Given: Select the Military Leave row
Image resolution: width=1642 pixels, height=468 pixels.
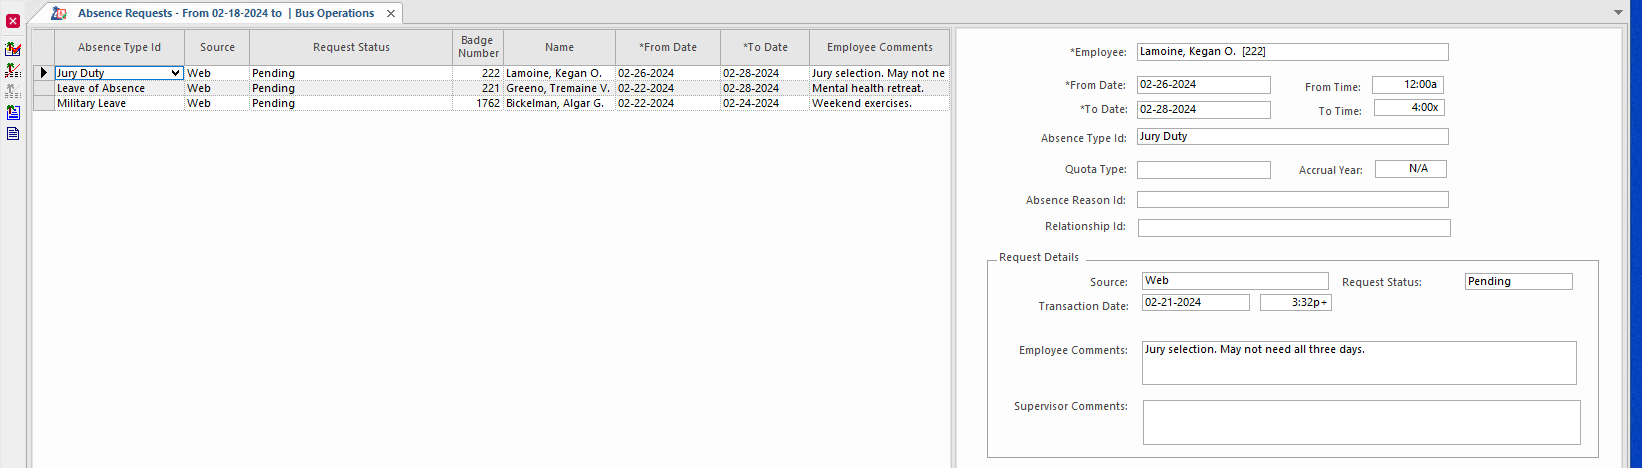Looking at the screenshot, I should 491,103.
